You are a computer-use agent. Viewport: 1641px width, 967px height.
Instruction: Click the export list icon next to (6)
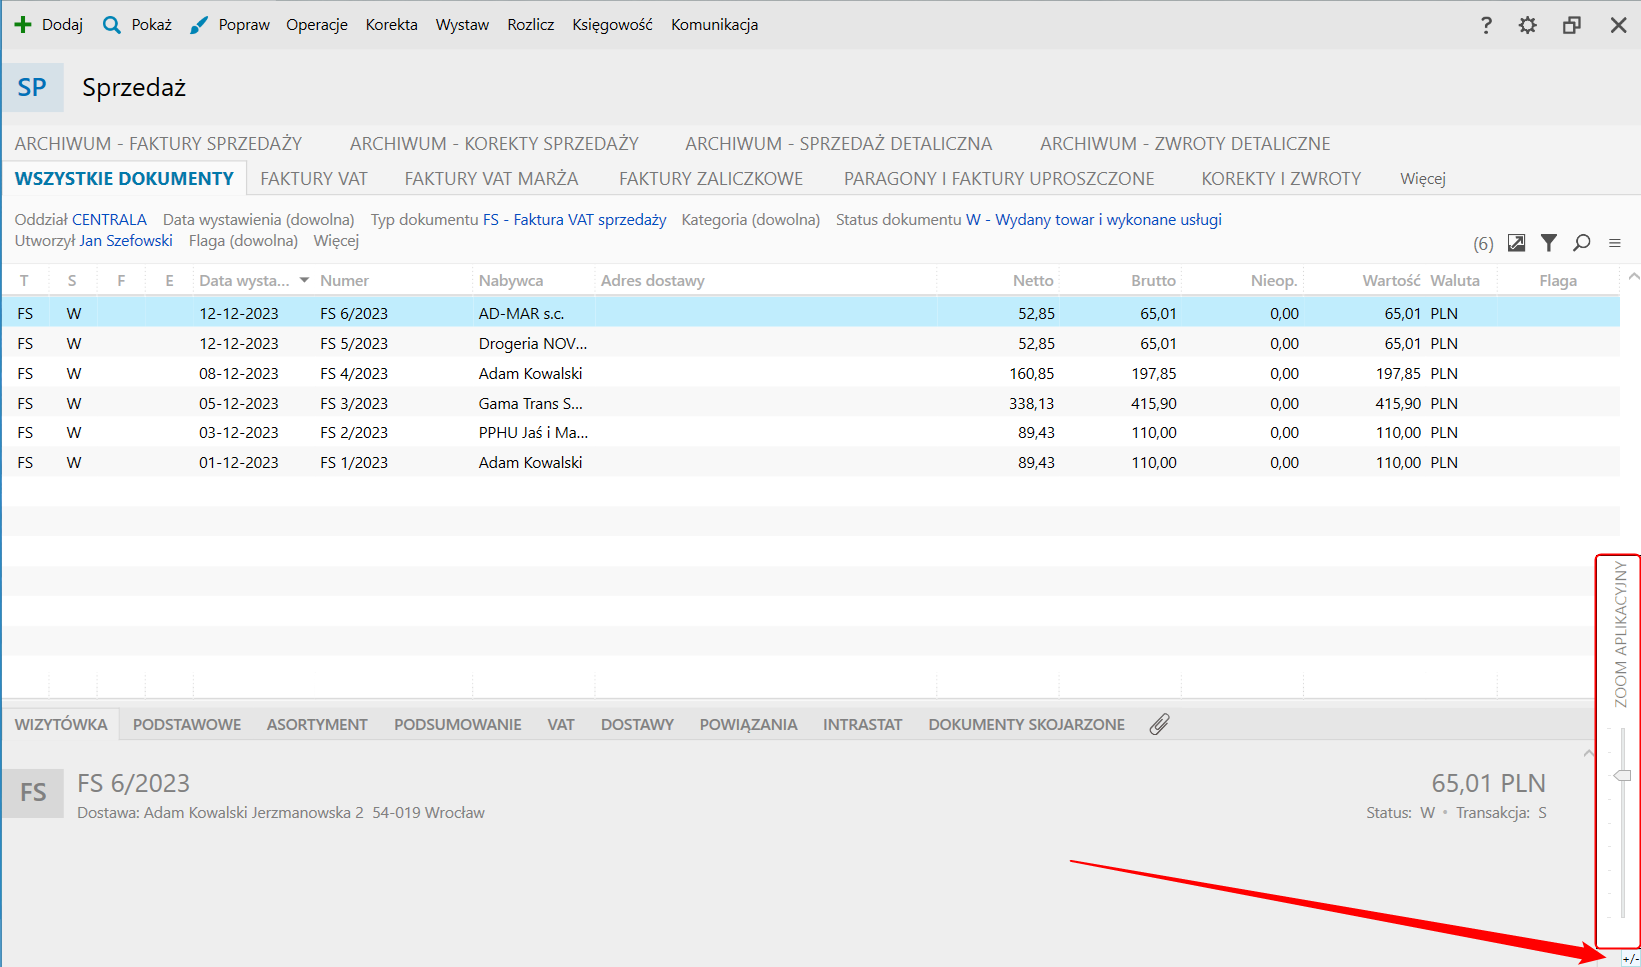coord(1517,242)
